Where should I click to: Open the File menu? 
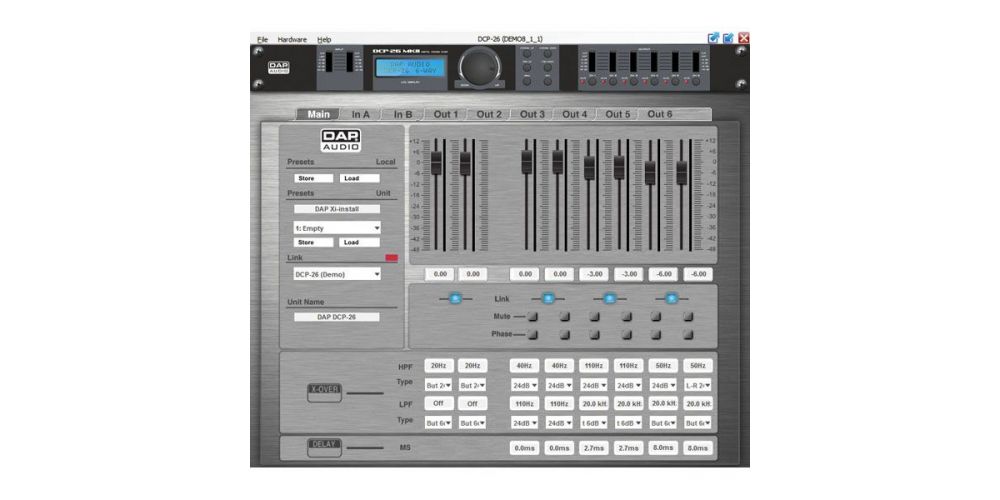click(262, 40)
